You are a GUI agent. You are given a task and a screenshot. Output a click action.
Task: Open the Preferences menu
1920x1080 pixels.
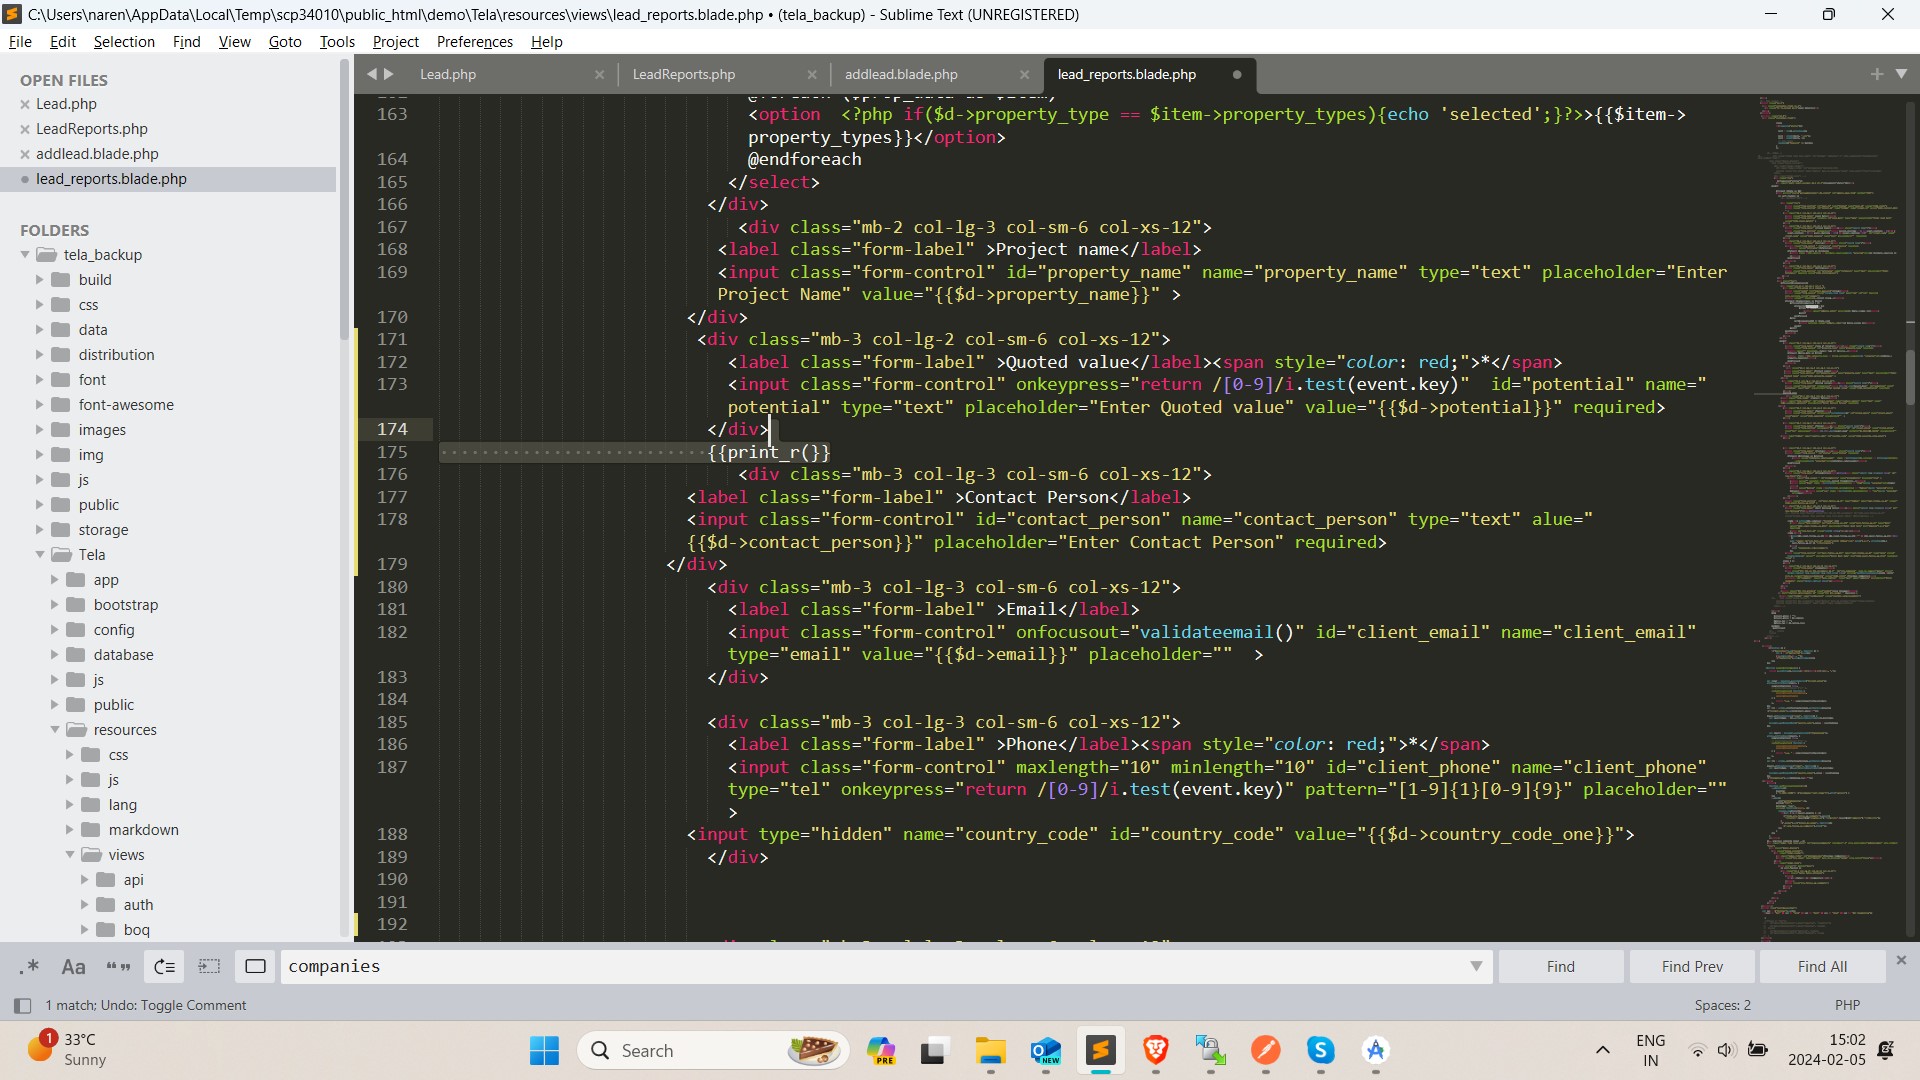pyautogui.click(x=474, y=41)
